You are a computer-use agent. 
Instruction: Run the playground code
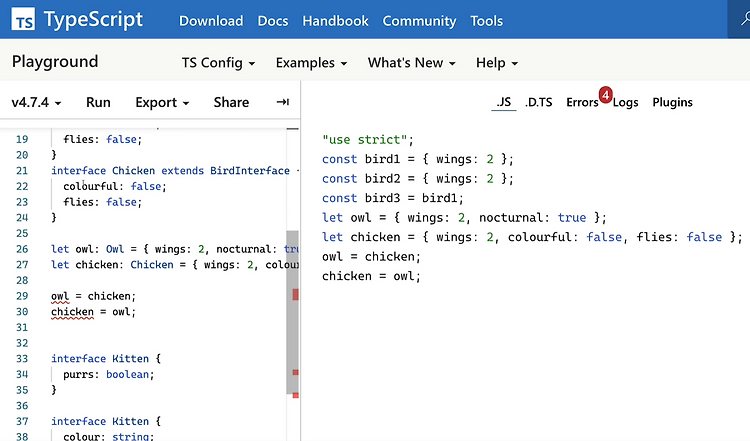98,102
